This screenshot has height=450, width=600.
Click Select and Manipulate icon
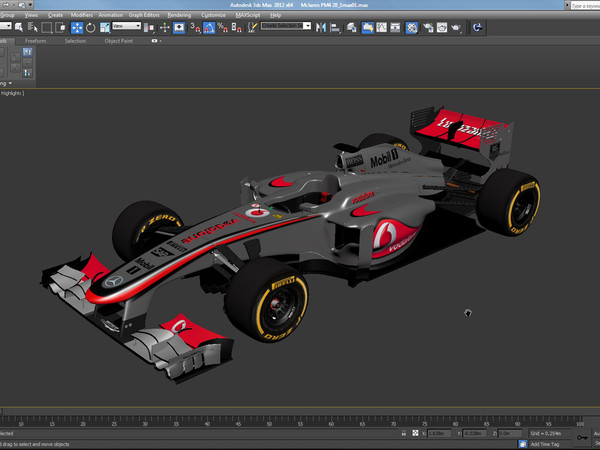pos(165,27)
